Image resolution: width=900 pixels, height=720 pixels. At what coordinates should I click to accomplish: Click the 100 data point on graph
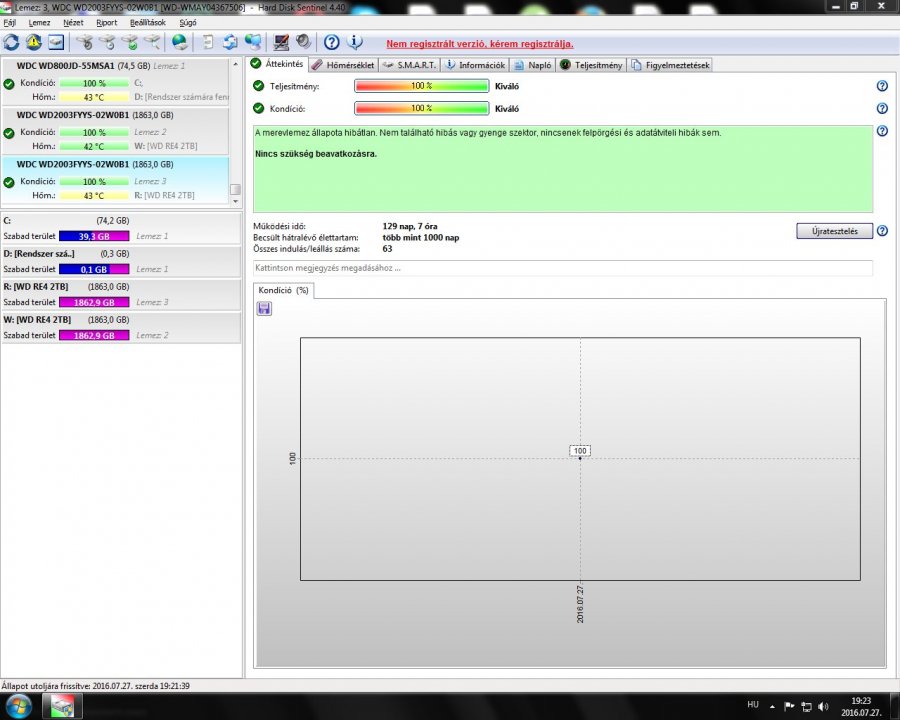coord(580,458)
